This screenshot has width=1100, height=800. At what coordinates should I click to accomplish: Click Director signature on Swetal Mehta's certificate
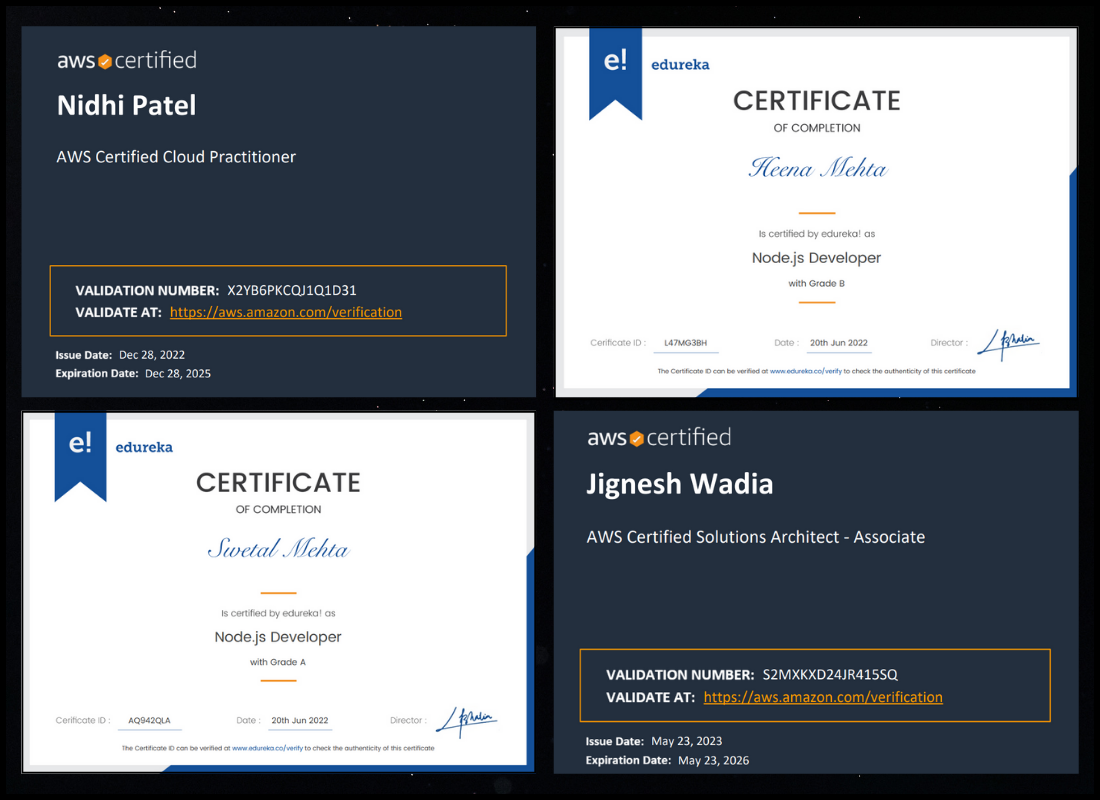[x=466, y=720]
